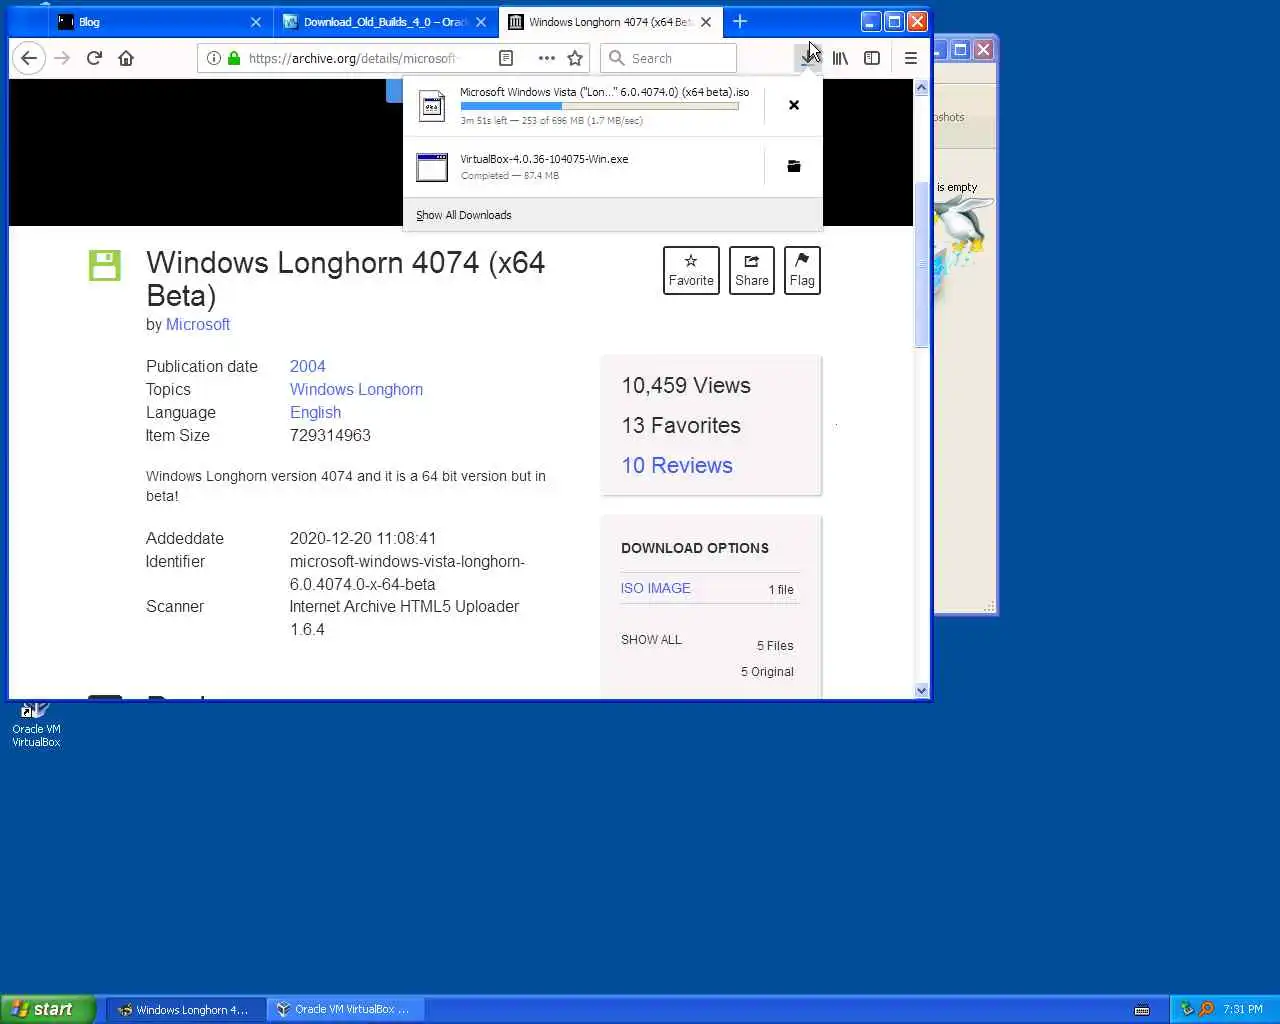Switch to the Download_Old_Builds_4_0 tab
The width and height of the screenshot is (1280, 1024).
point(385,21)
